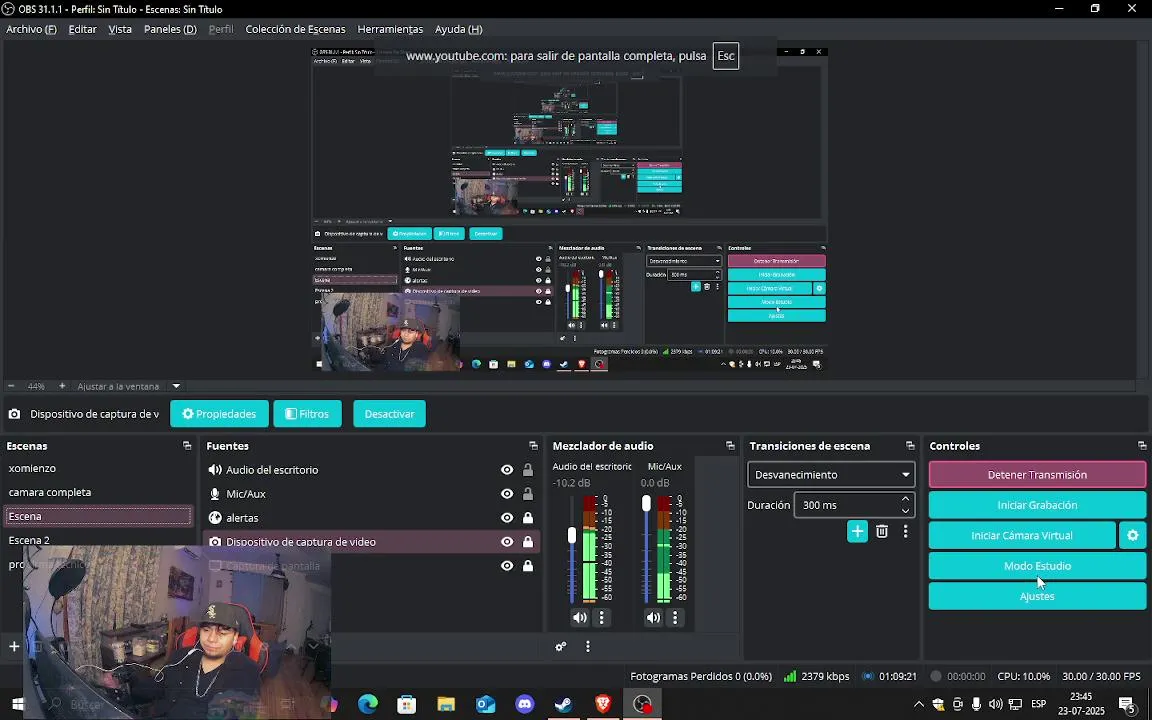
Task: Toggle visibility of Mic/Aux source
Action: point(507,494)
